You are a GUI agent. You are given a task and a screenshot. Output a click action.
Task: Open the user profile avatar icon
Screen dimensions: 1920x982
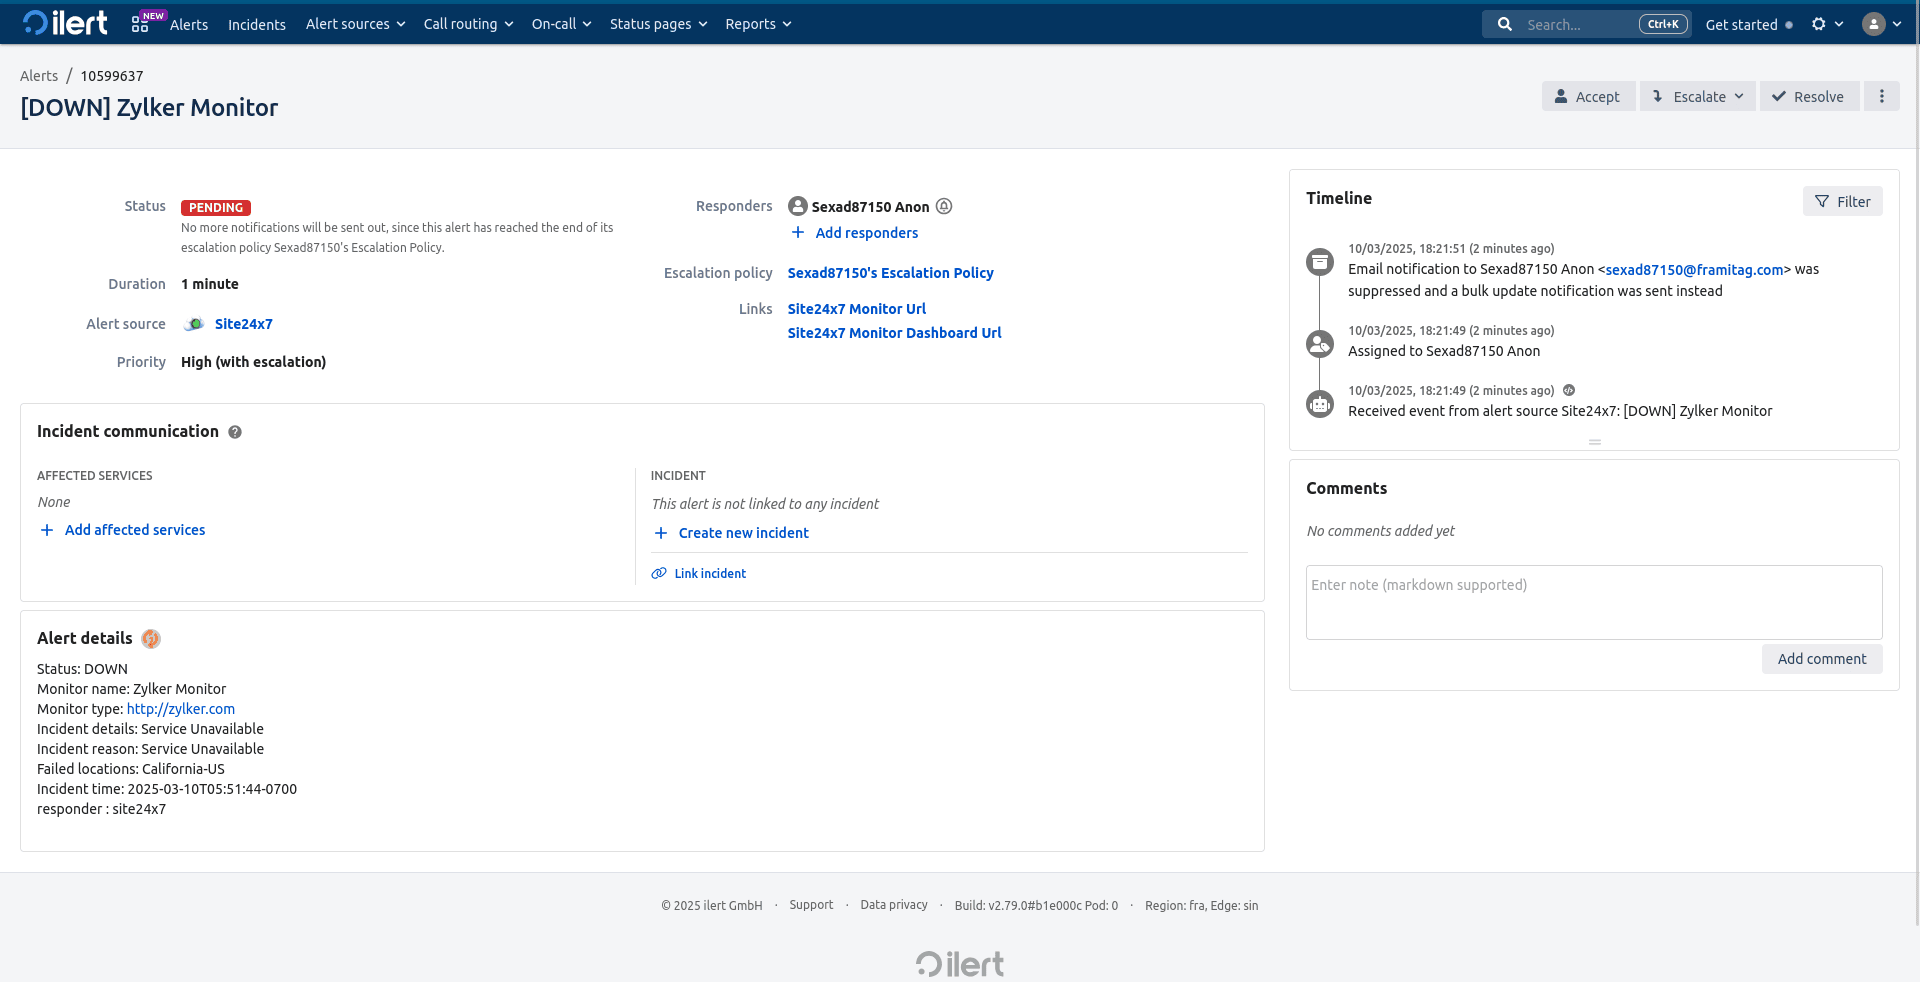(1876, 23)
